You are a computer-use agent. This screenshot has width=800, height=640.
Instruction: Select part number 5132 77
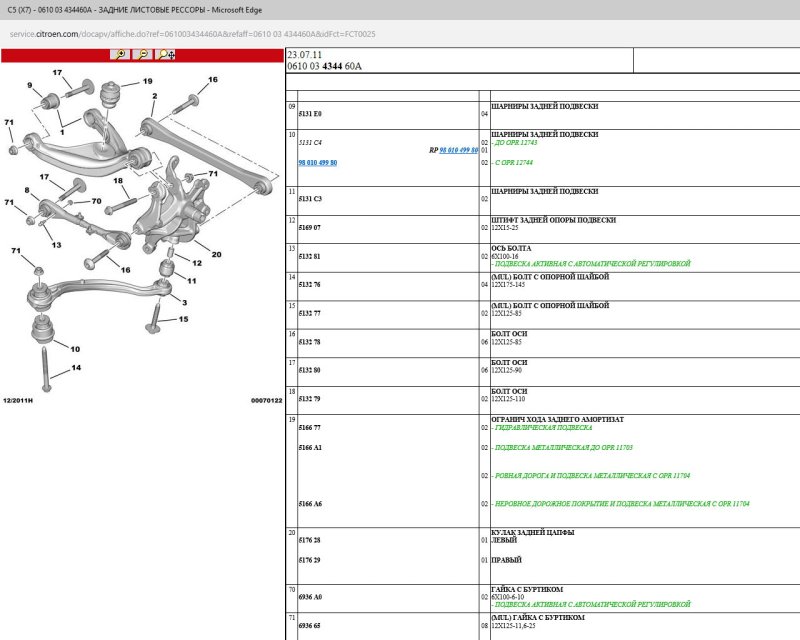point(310,313)
